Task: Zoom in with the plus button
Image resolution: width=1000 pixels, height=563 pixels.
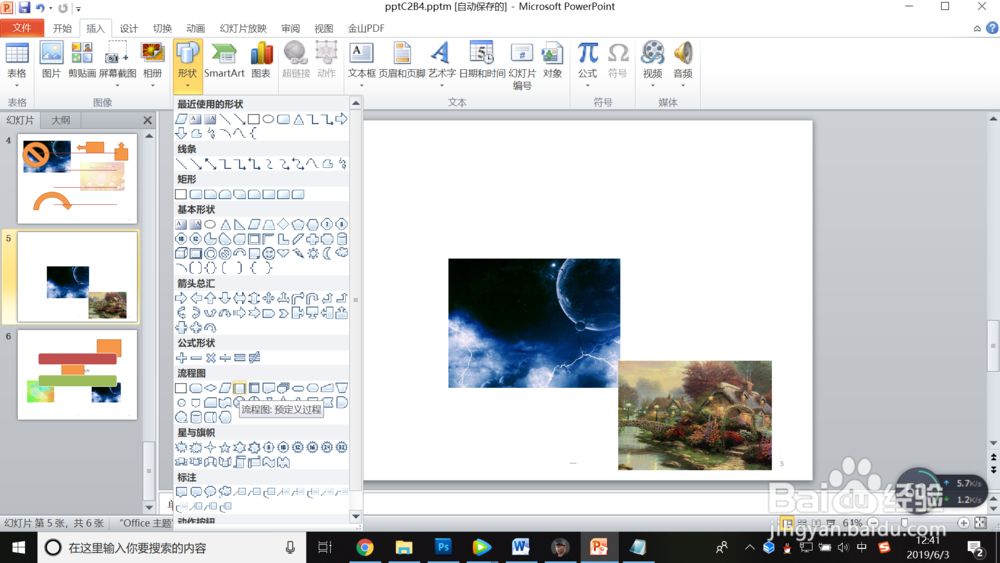Action: click(x=964, y=523)
